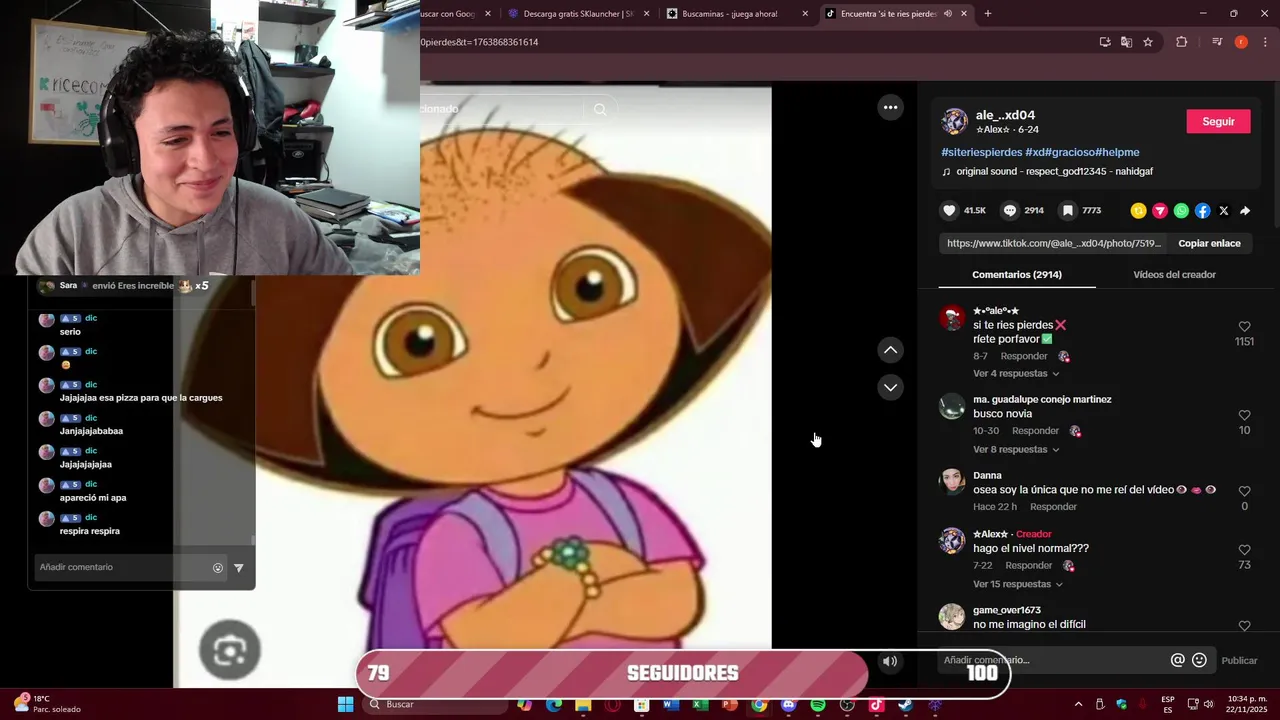Share the post to X

1224,211
